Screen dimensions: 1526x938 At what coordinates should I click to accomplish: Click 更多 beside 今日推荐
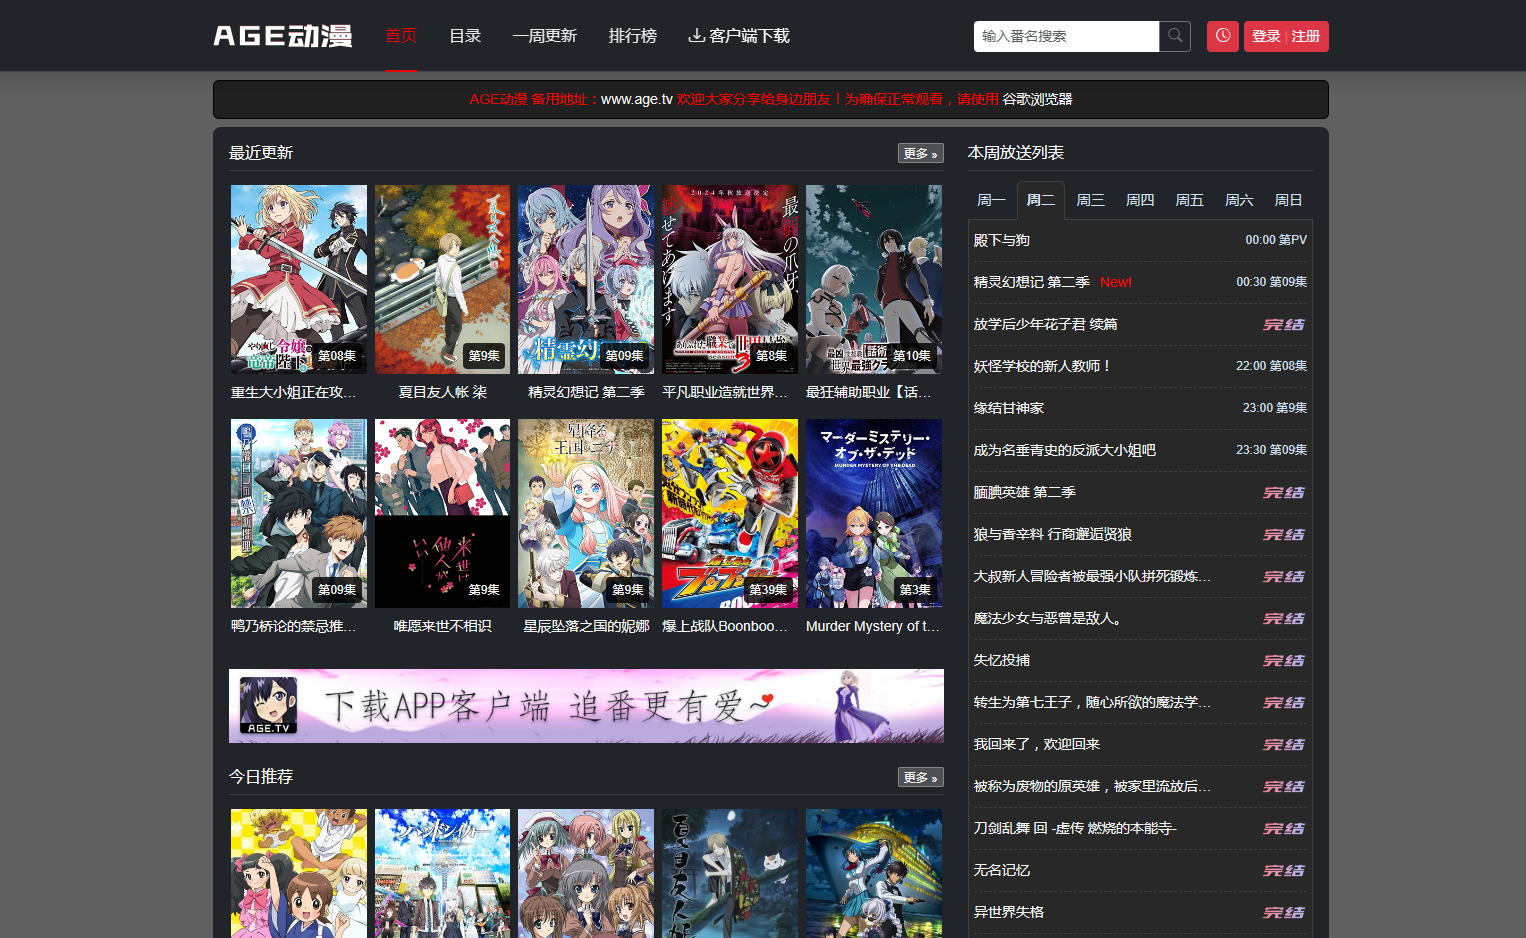(921, 777)
